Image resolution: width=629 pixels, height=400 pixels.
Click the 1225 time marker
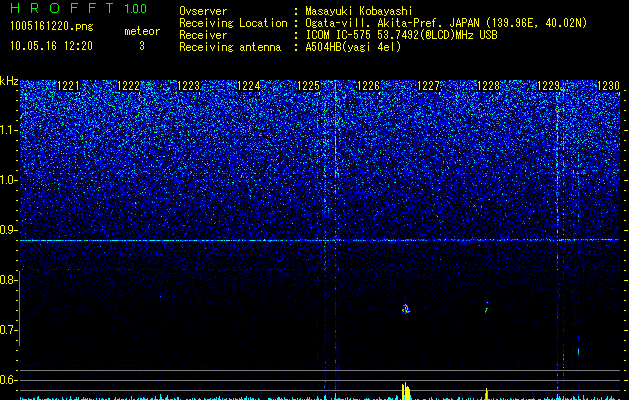coord(308,86)
